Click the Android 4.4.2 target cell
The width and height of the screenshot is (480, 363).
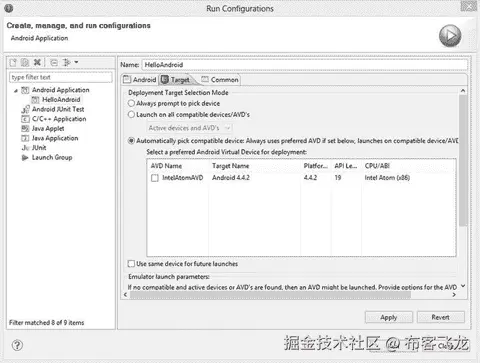tap(231, 178)
